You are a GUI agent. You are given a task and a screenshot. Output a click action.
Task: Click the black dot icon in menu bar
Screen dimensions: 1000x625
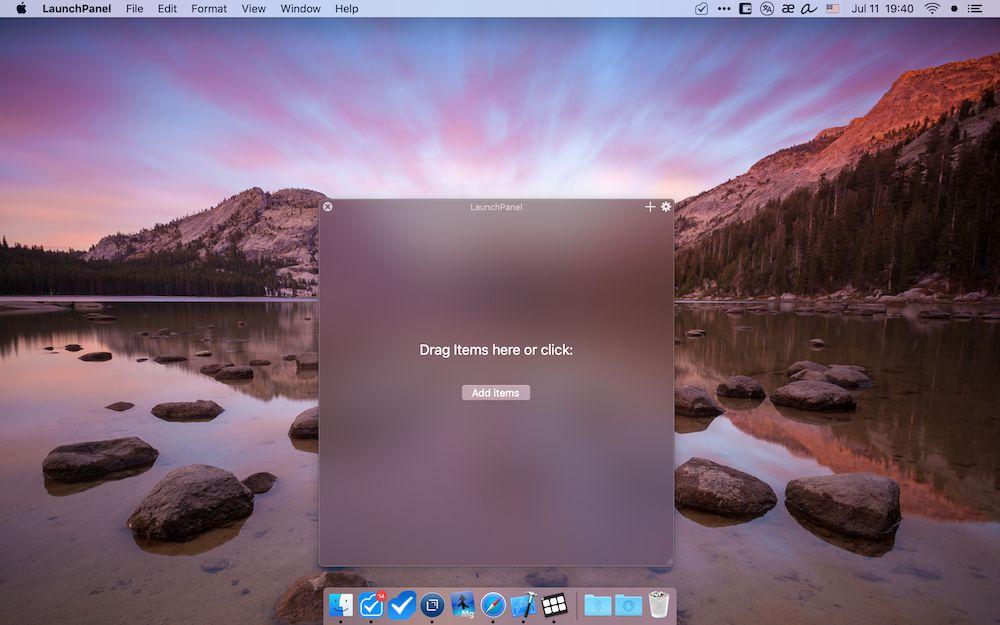pyautogui.click(x=954, y=9)
